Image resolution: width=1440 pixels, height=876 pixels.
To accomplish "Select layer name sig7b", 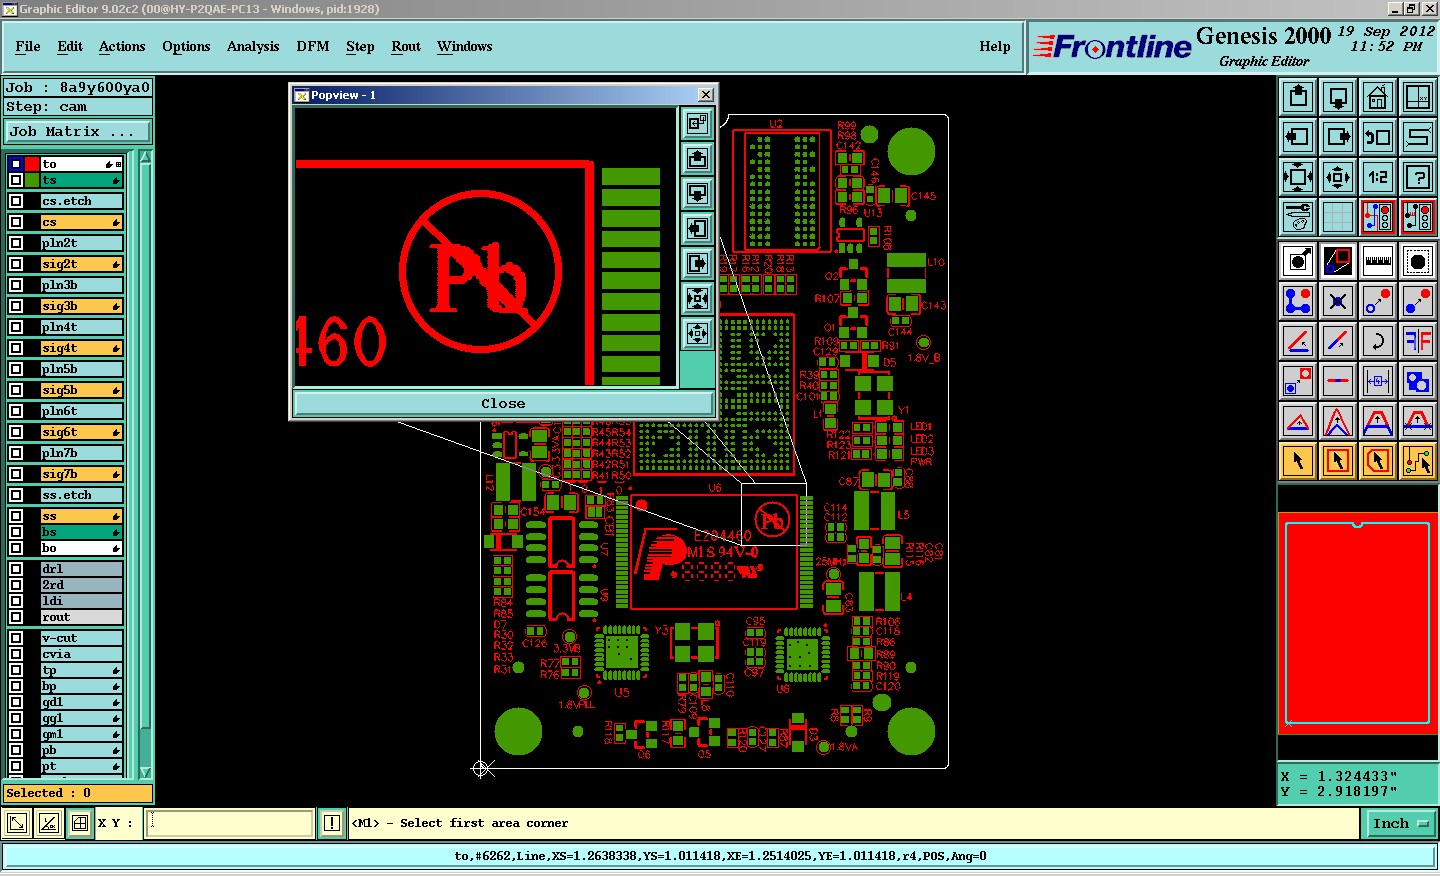I will 81,474.
